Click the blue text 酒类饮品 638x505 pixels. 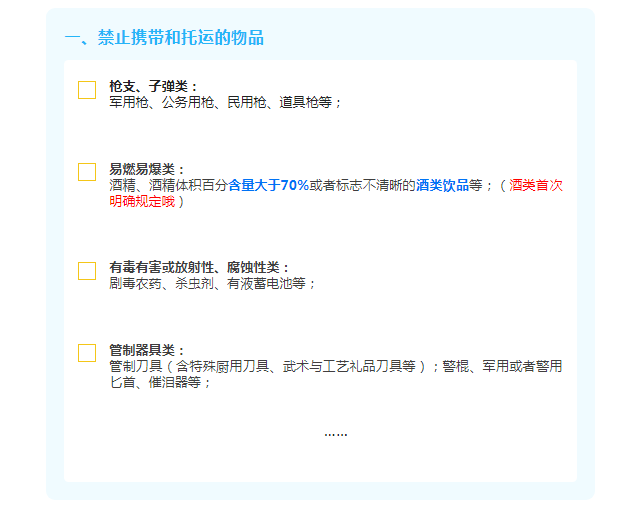point(442,186)
